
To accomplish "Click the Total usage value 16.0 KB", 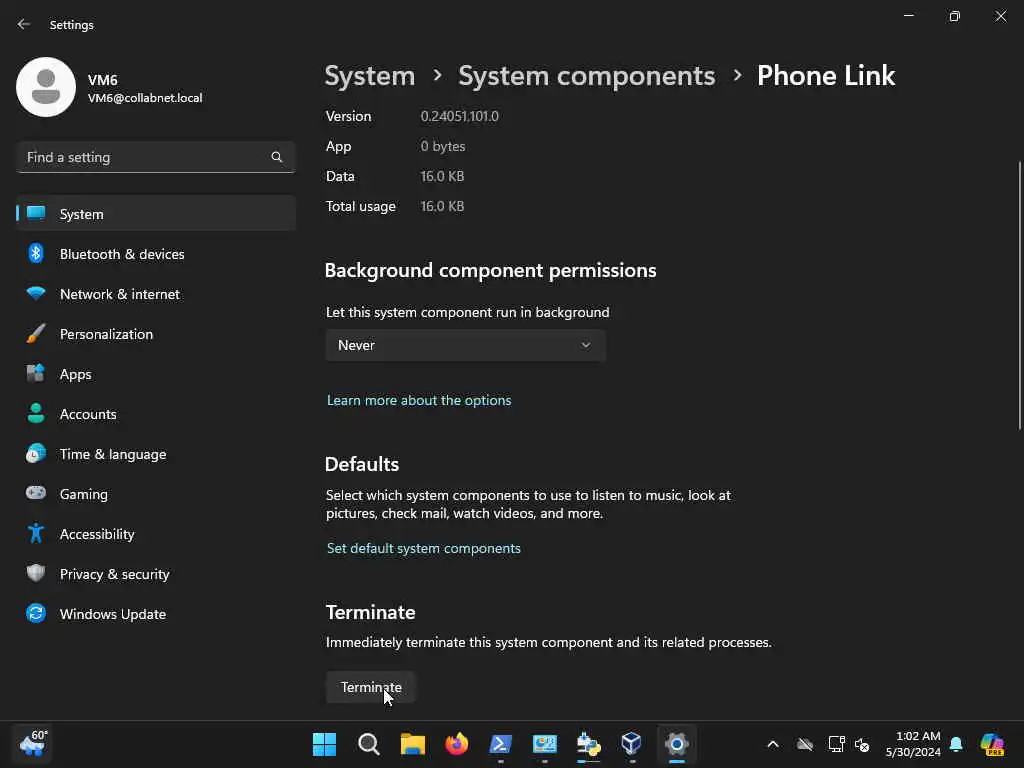I will point(442,206).
